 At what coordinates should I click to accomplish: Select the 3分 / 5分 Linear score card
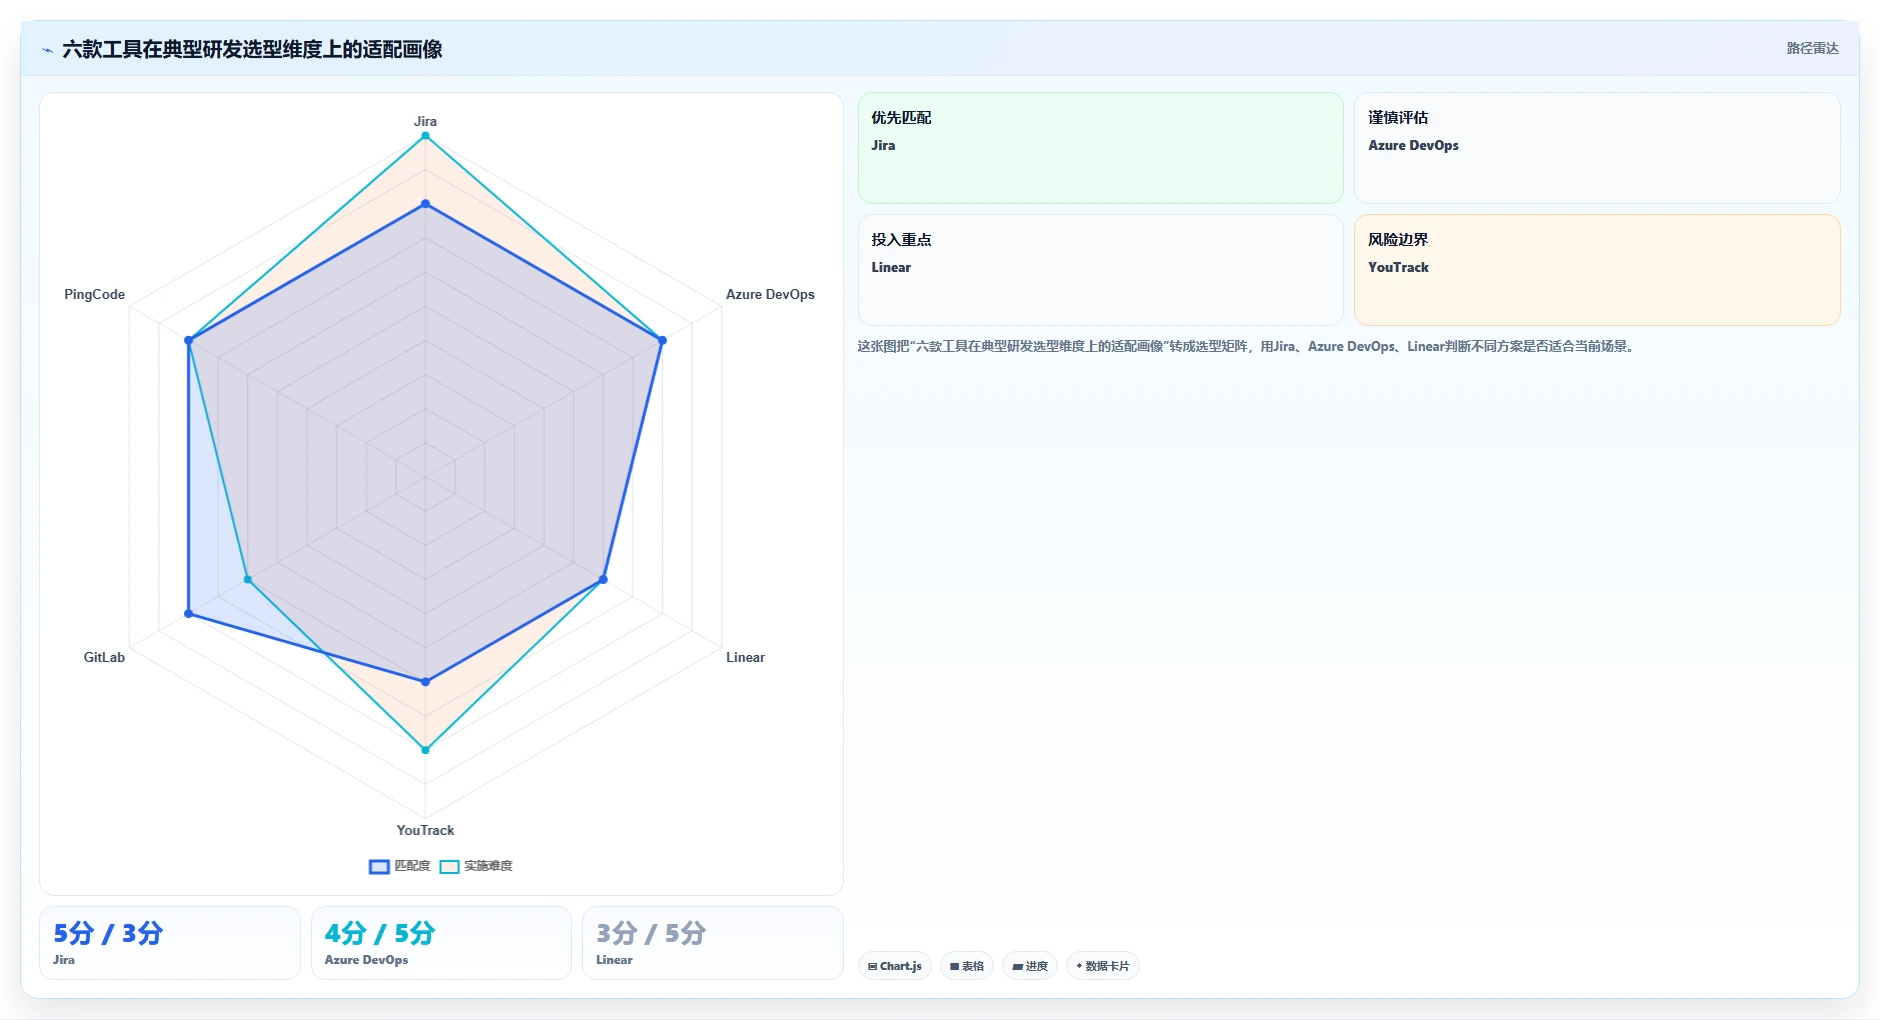(x=713, y=943)
